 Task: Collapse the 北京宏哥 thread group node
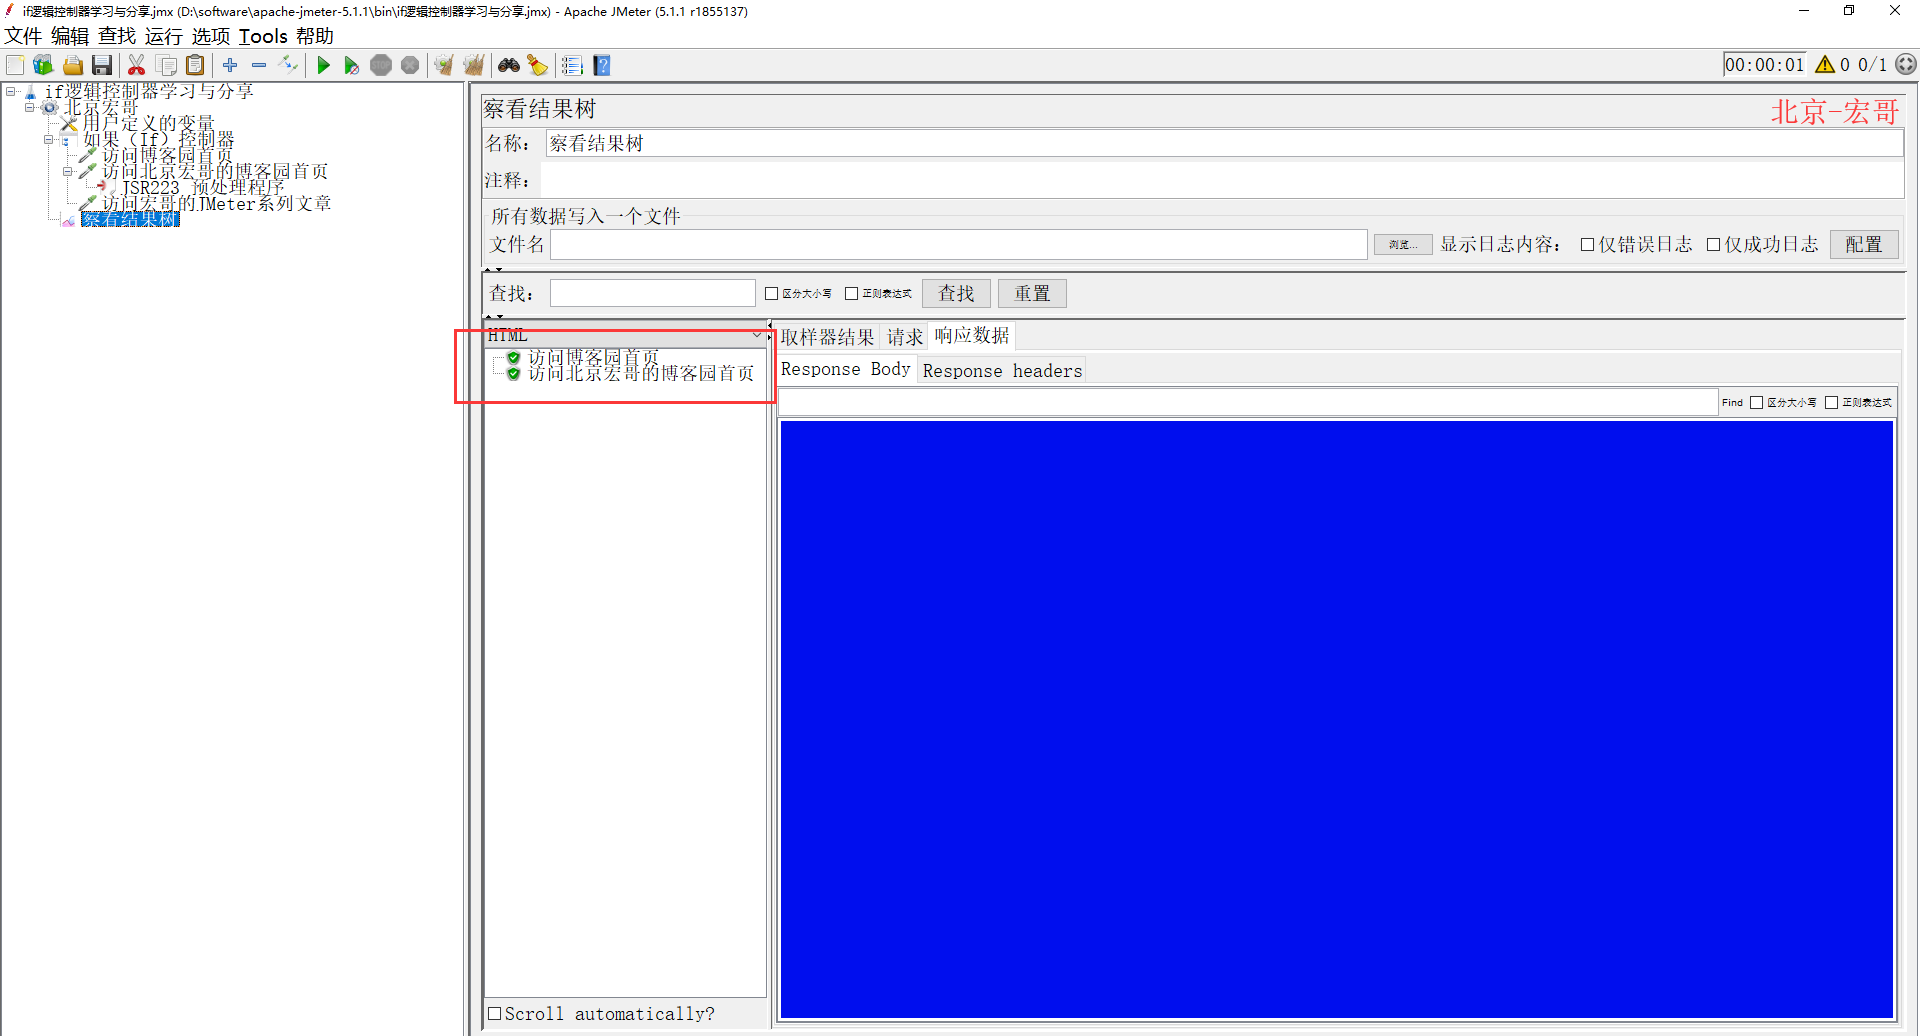point(30,107)
